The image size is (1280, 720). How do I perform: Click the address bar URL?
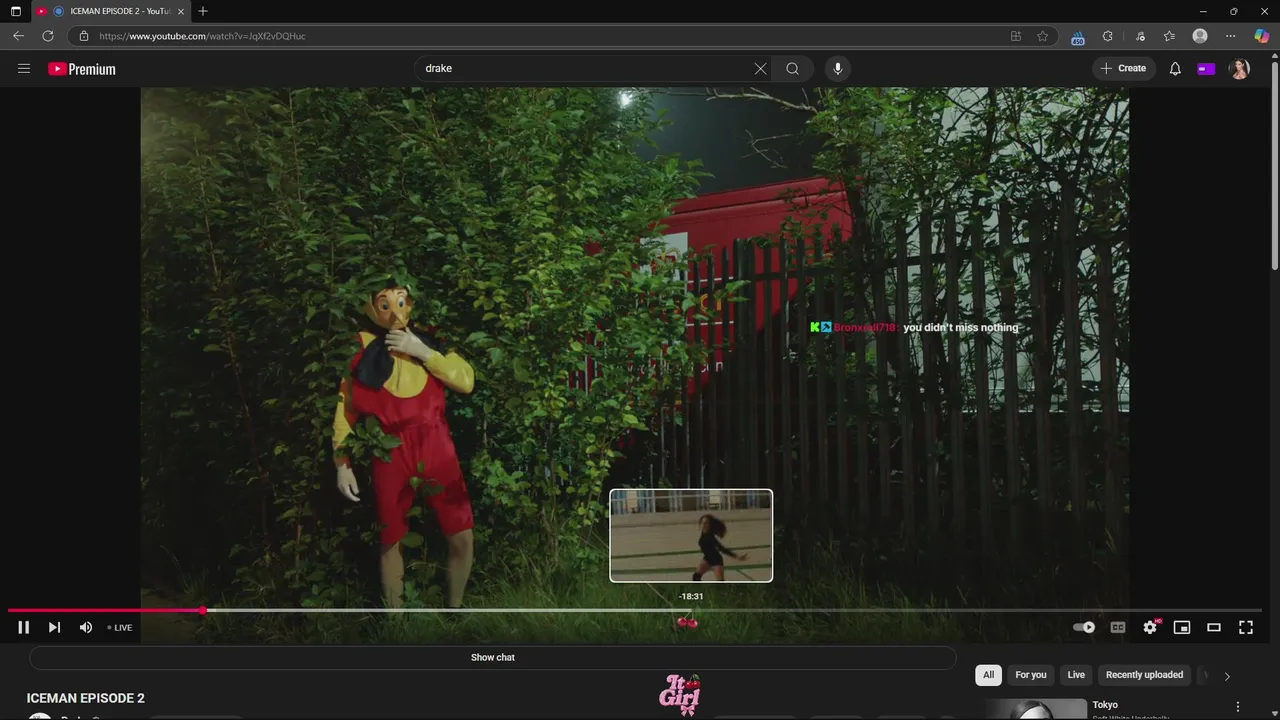(x=203, y=36)
